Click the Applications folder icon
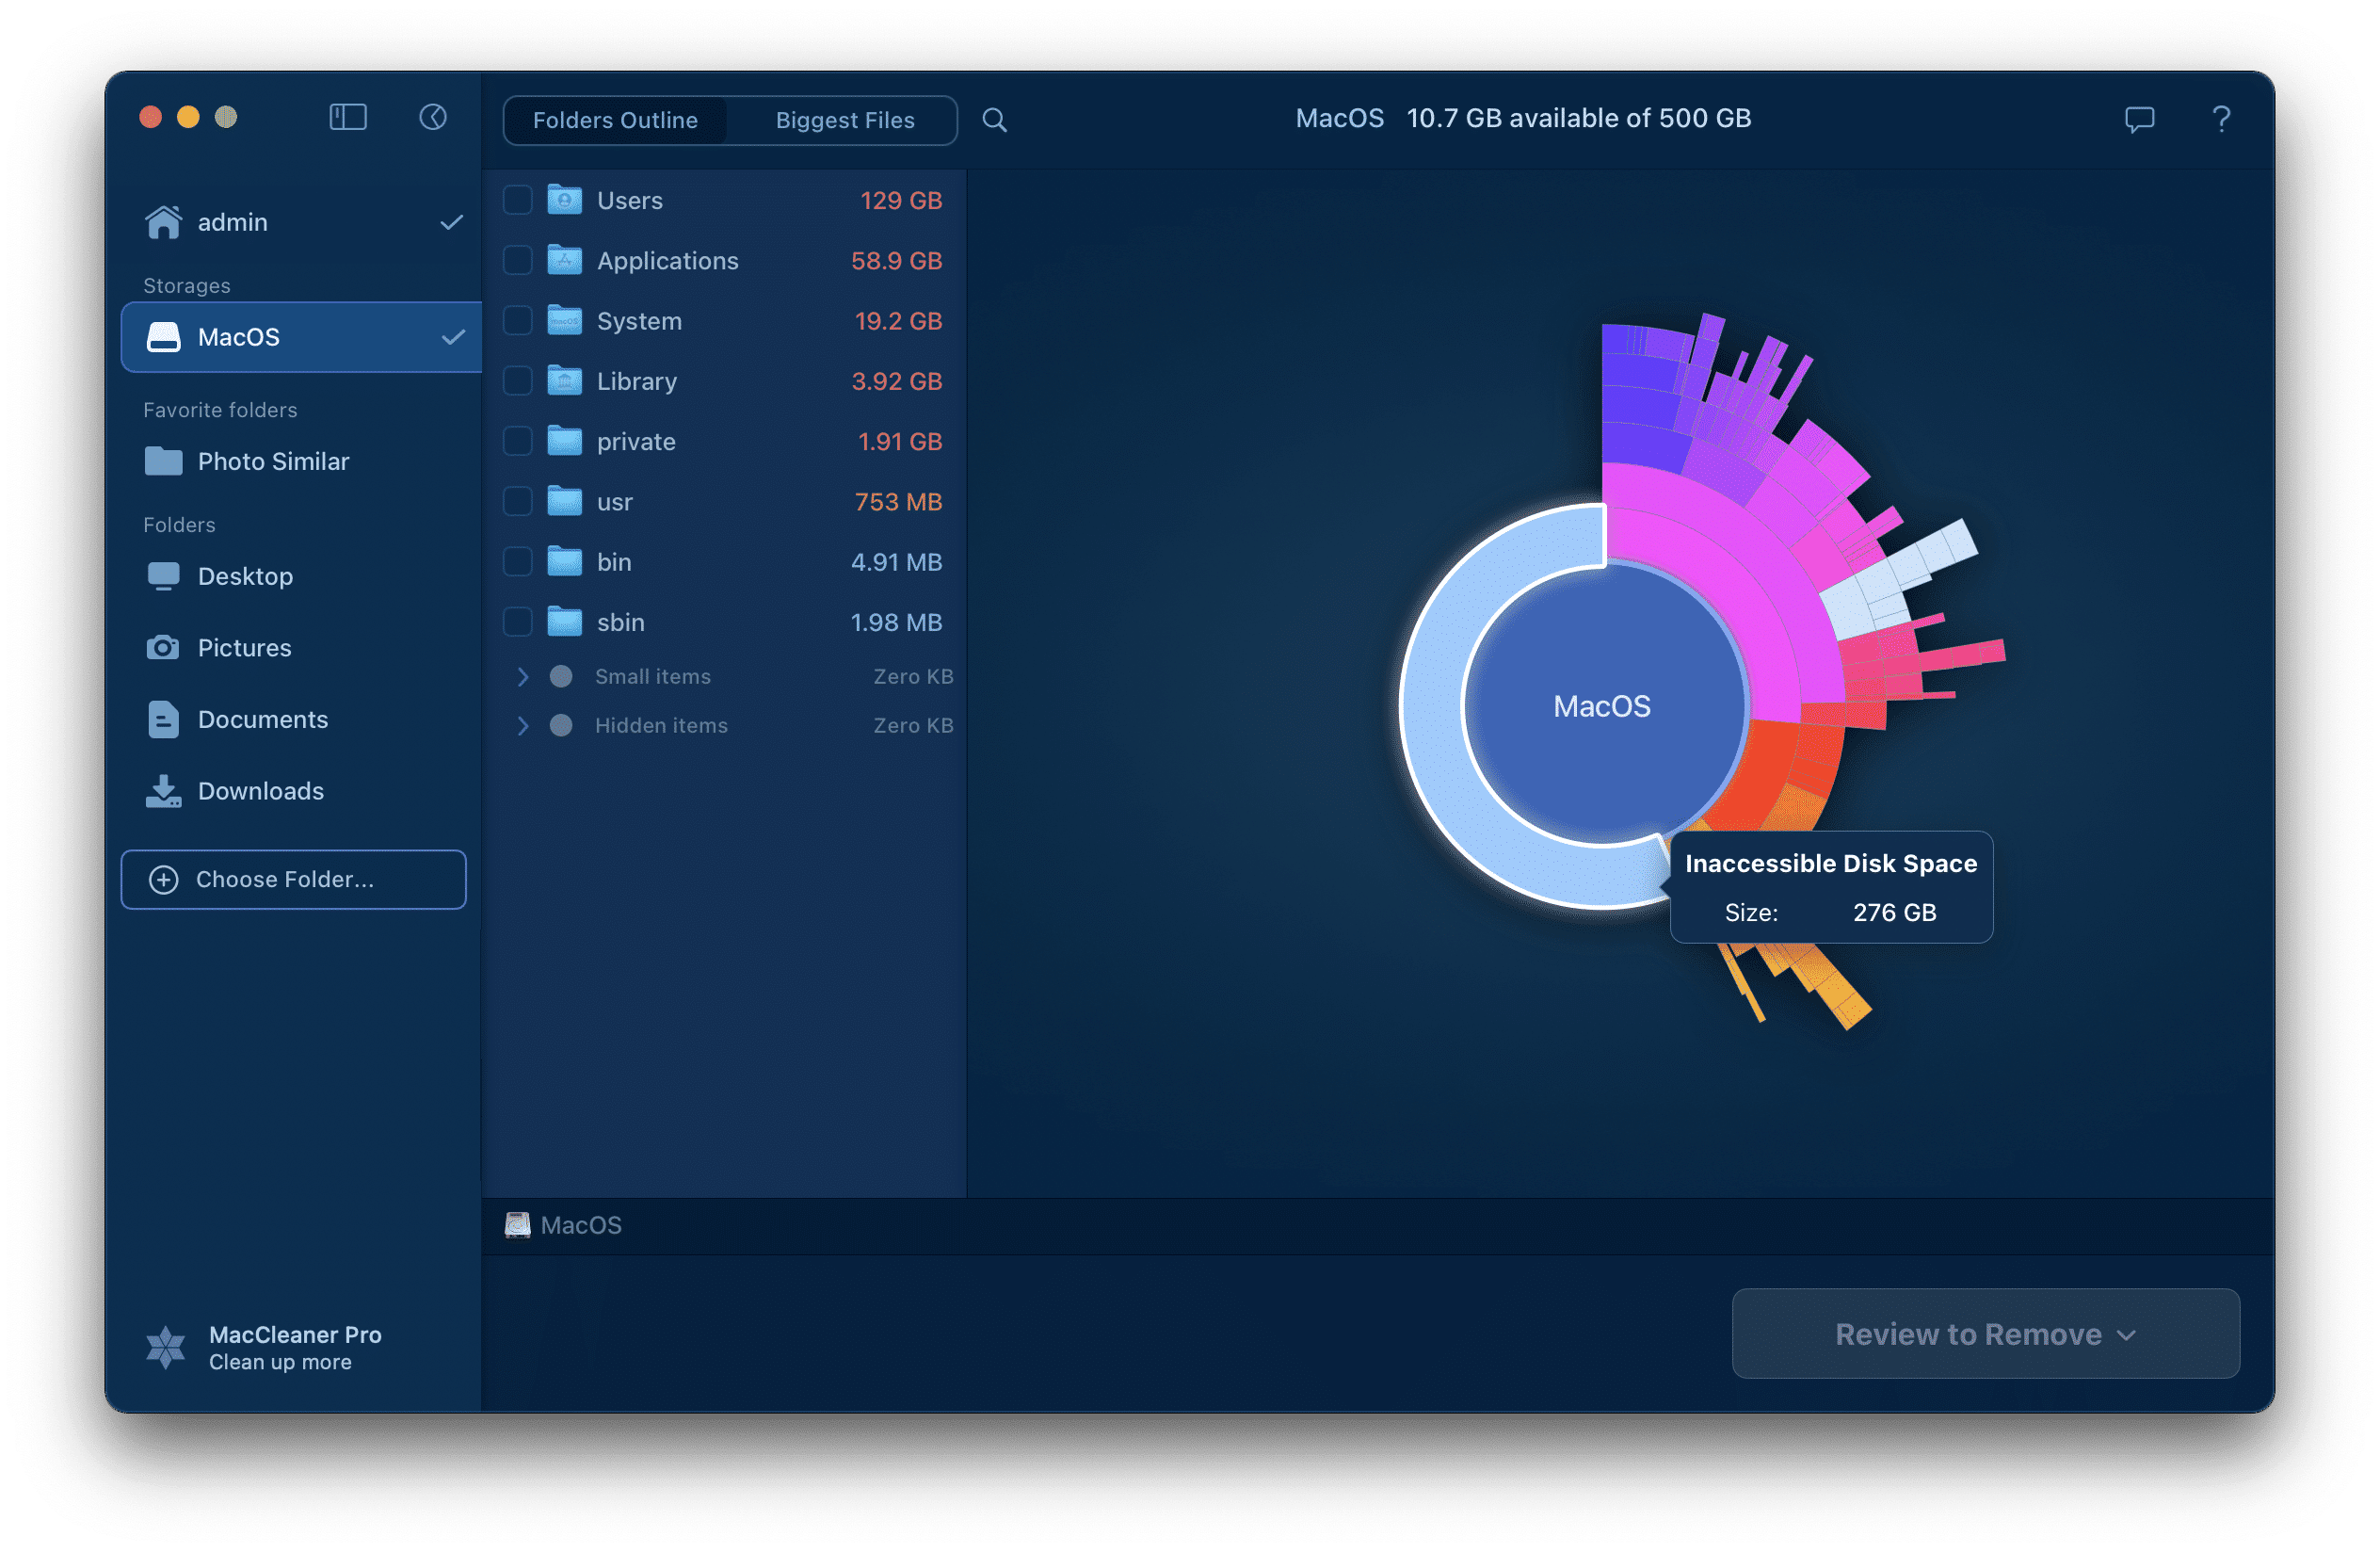The height and width of the screenshot is (1552, 2380). point(565,260)
